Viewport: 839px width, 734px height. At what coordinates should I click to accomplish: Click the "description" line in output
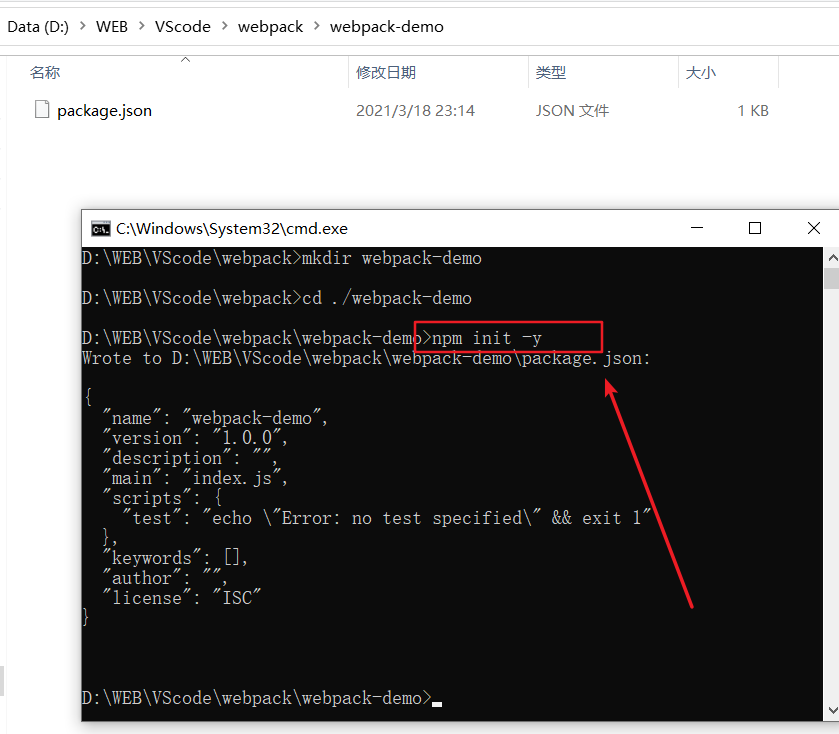coord(189,458)
